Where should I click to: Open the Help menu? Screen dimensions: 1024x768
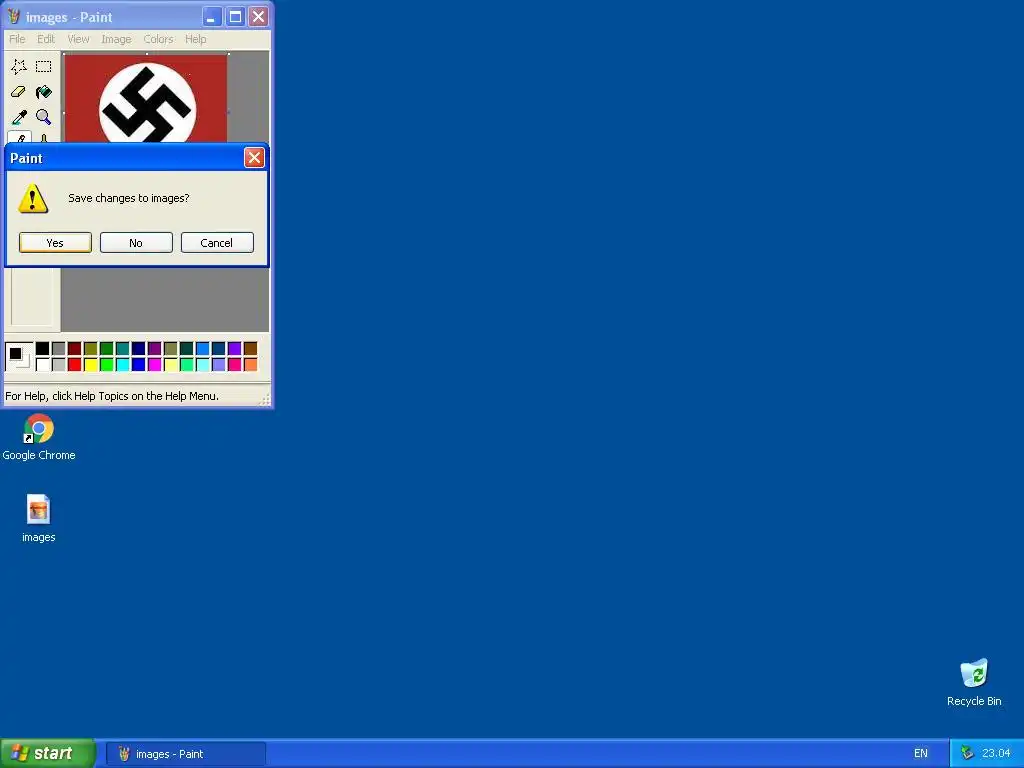[x=195, y=39]
